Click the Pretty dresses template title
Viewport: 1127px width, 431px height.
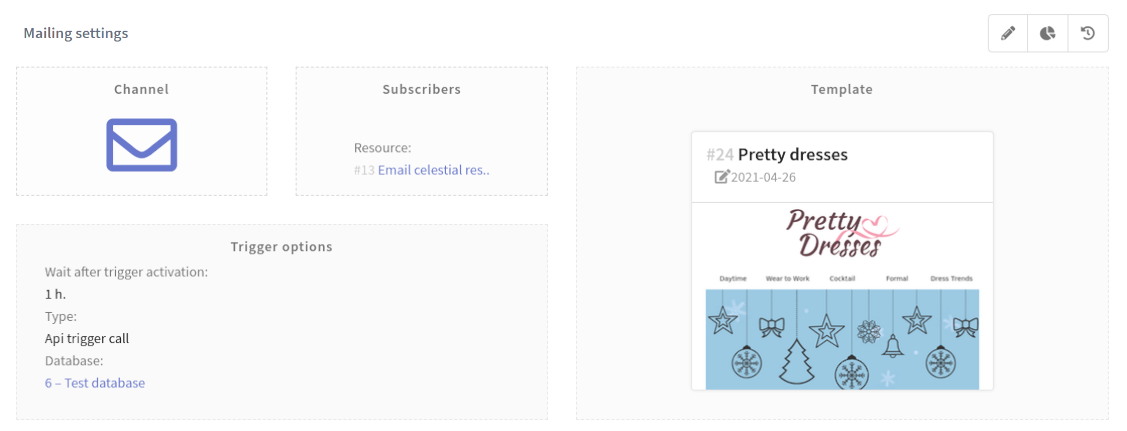(x=793, y=155)
